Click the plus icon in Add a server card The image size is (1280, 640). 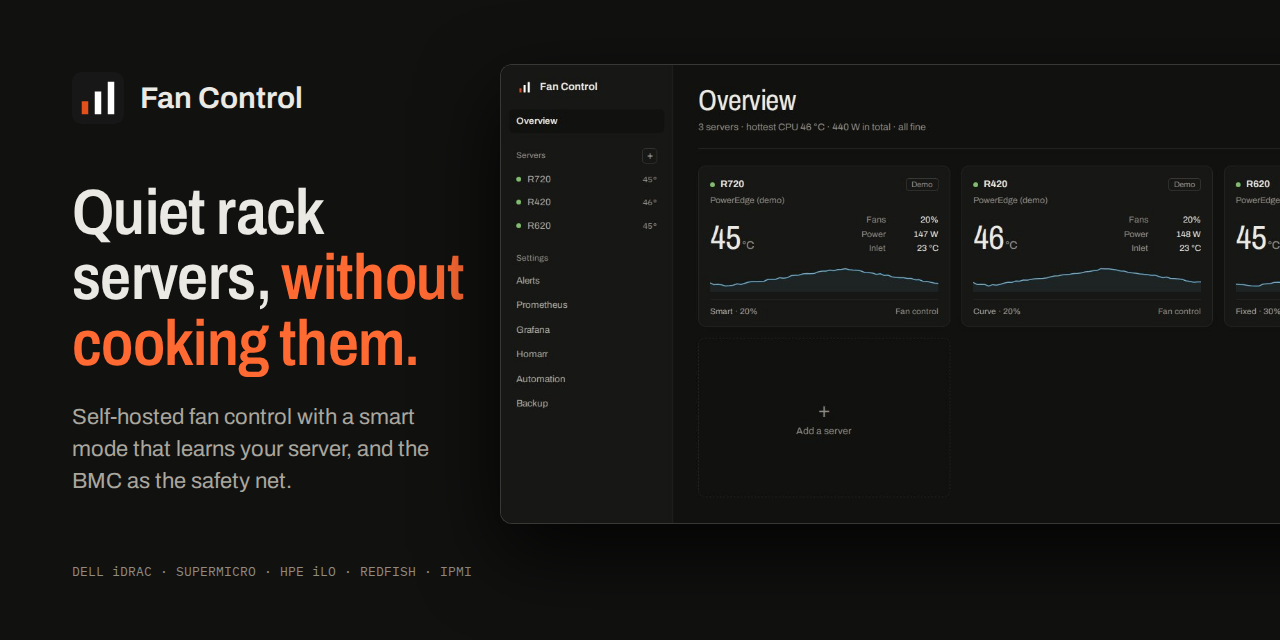(824, 411)
